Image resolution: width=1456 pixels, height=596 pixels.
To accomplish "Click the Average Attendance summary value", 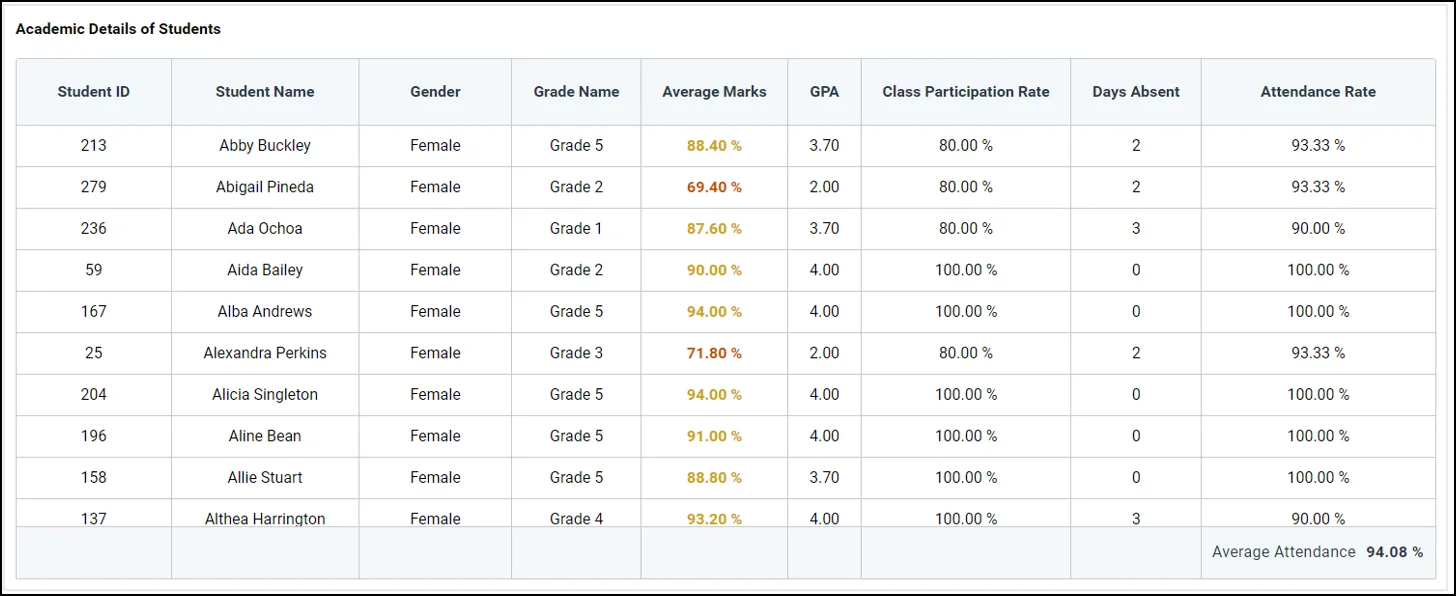I will (1393, 552).
